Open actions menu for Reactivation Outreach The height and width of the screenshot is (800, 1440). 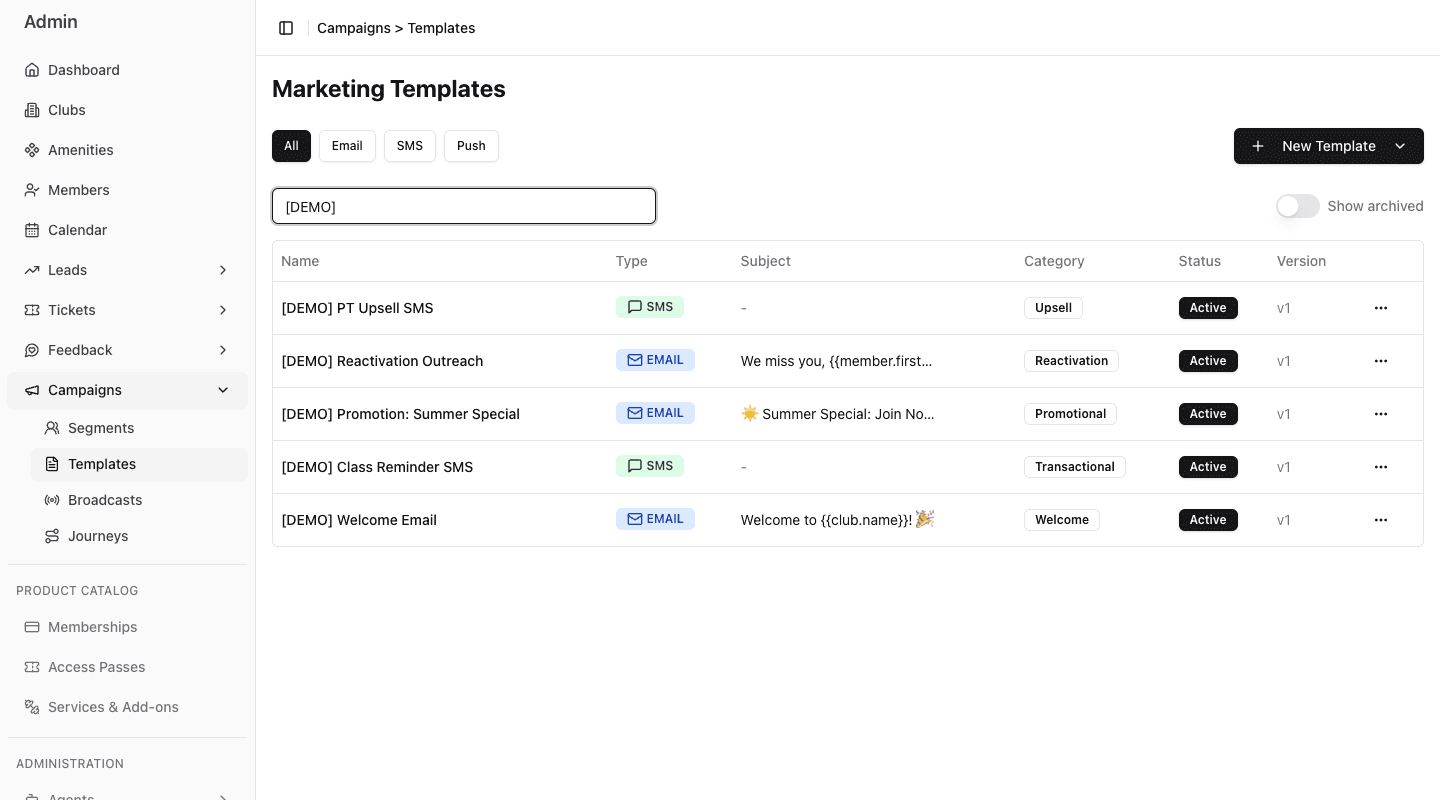point(1381,361)
